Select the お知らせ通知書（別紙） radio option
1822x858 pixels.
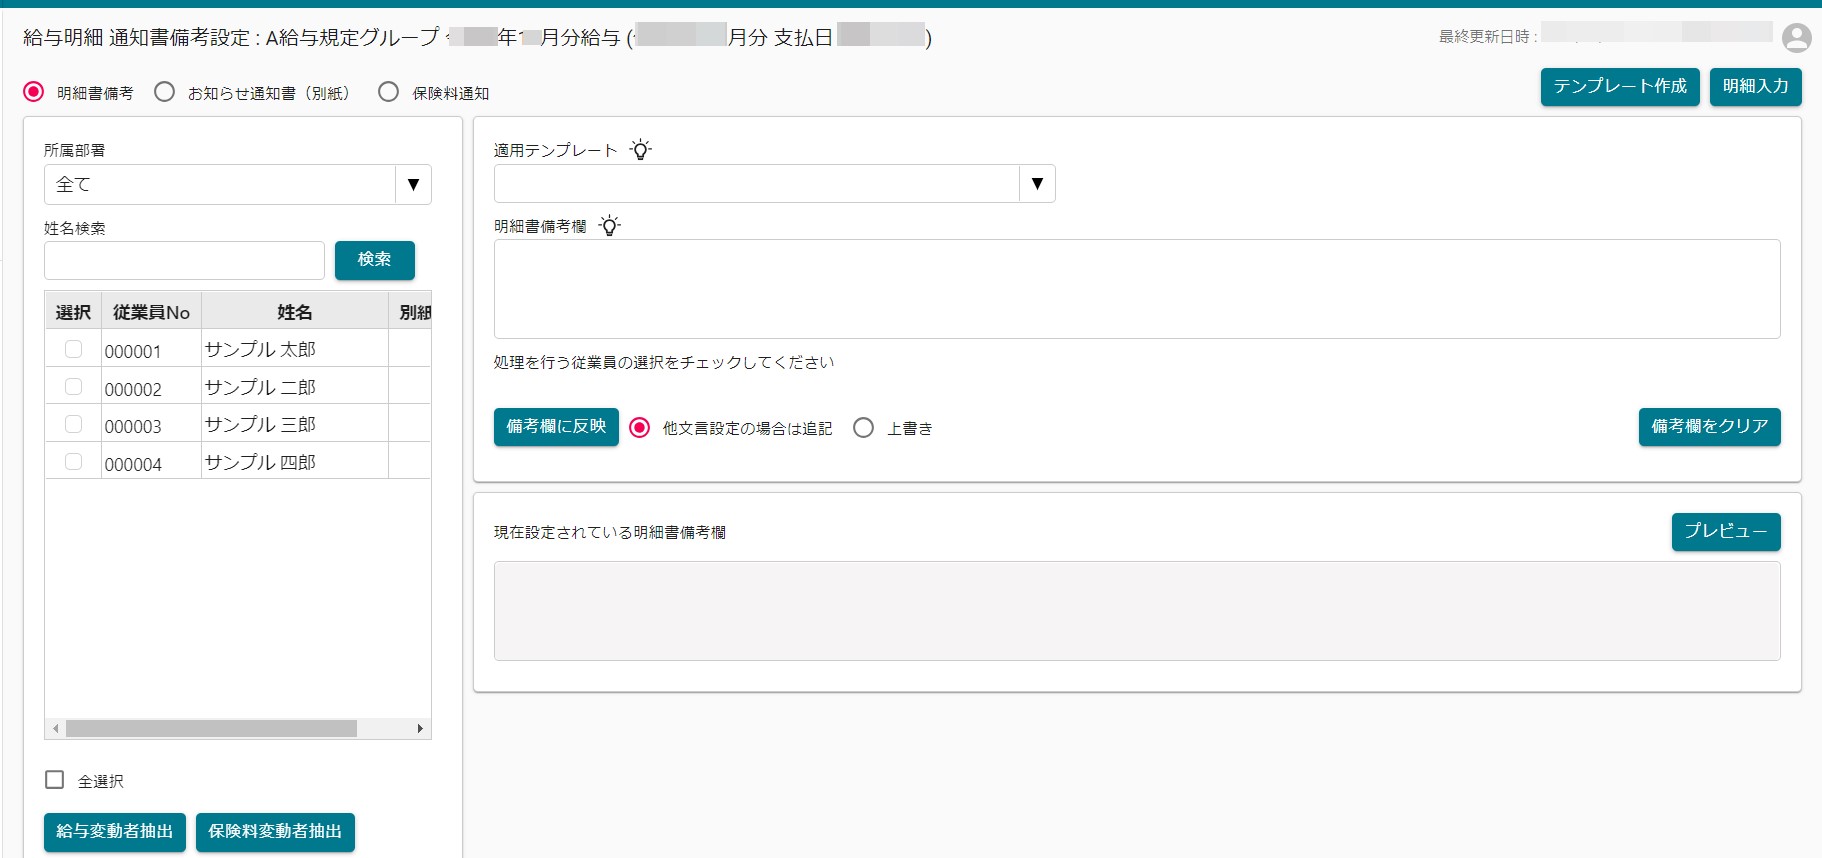click(x=165, y=92)
